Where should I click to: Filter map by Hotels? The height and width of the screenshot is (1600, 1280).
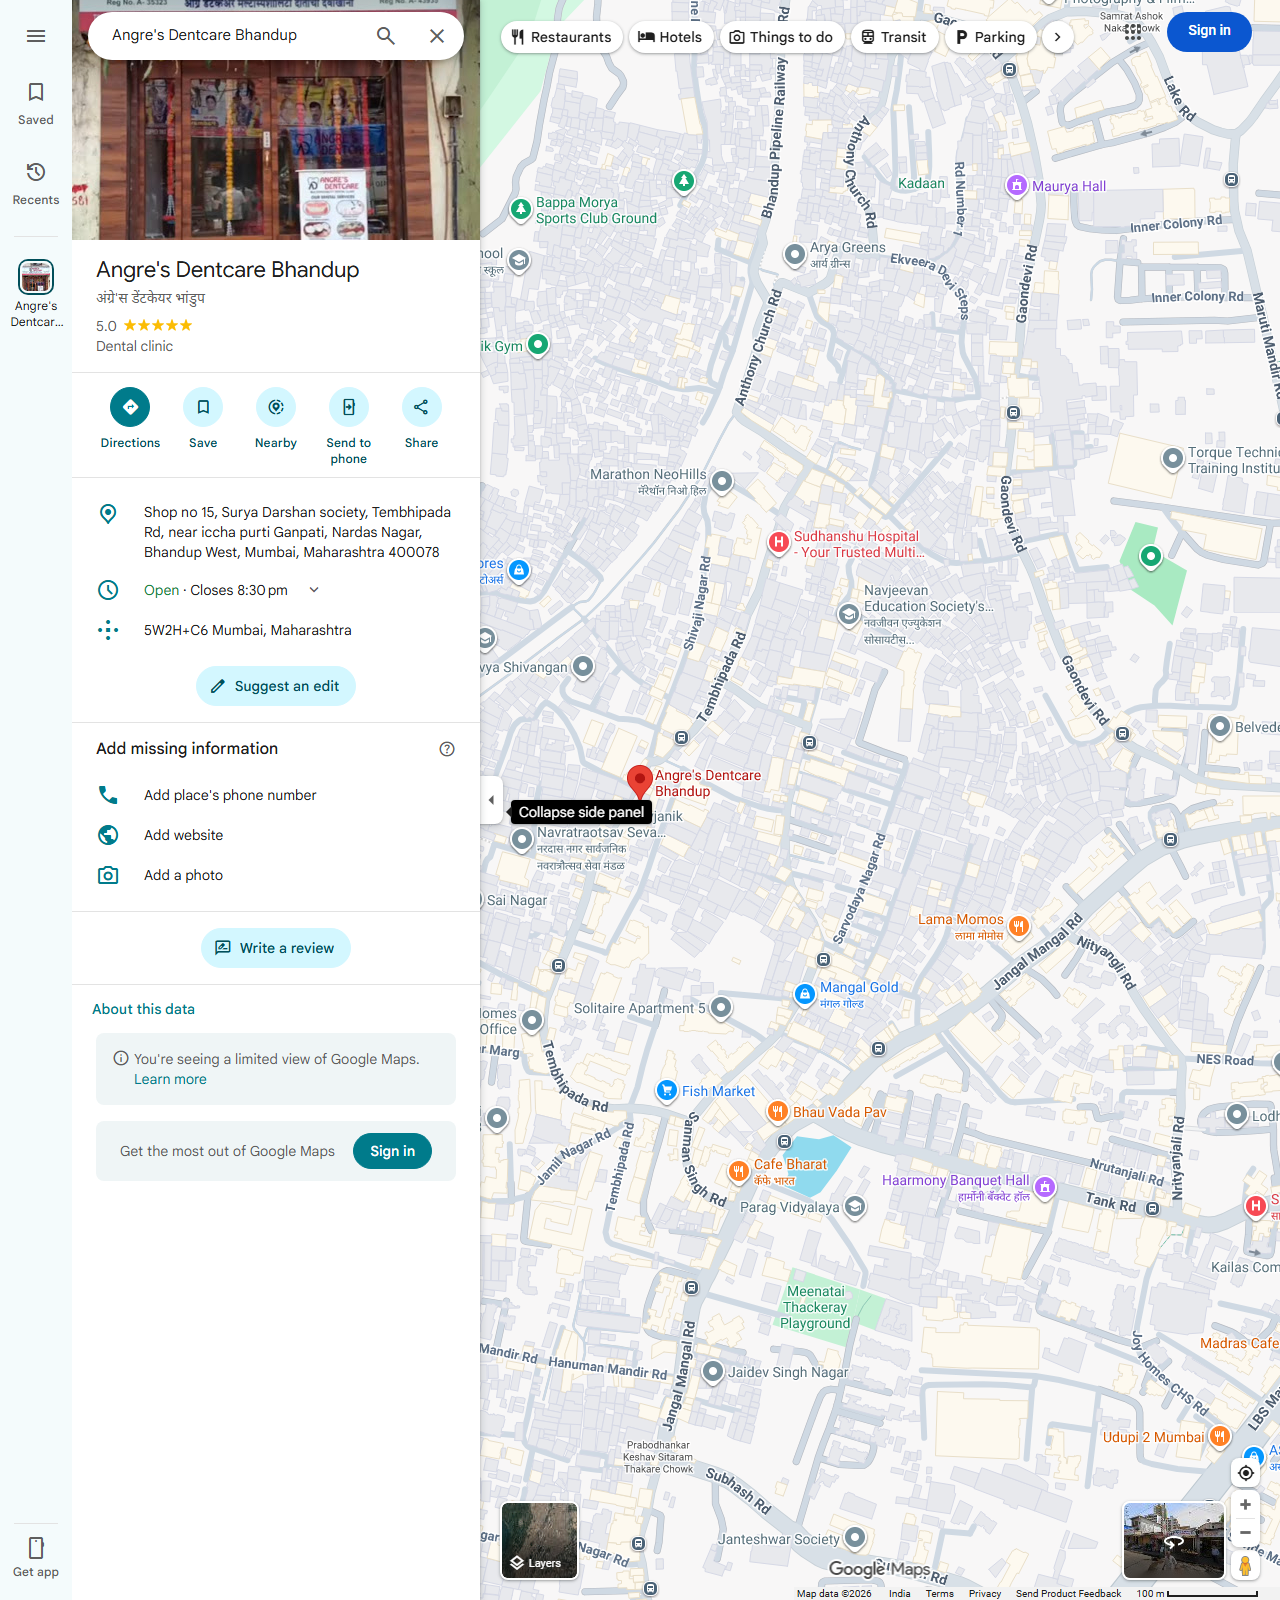(x=670, y=37)
